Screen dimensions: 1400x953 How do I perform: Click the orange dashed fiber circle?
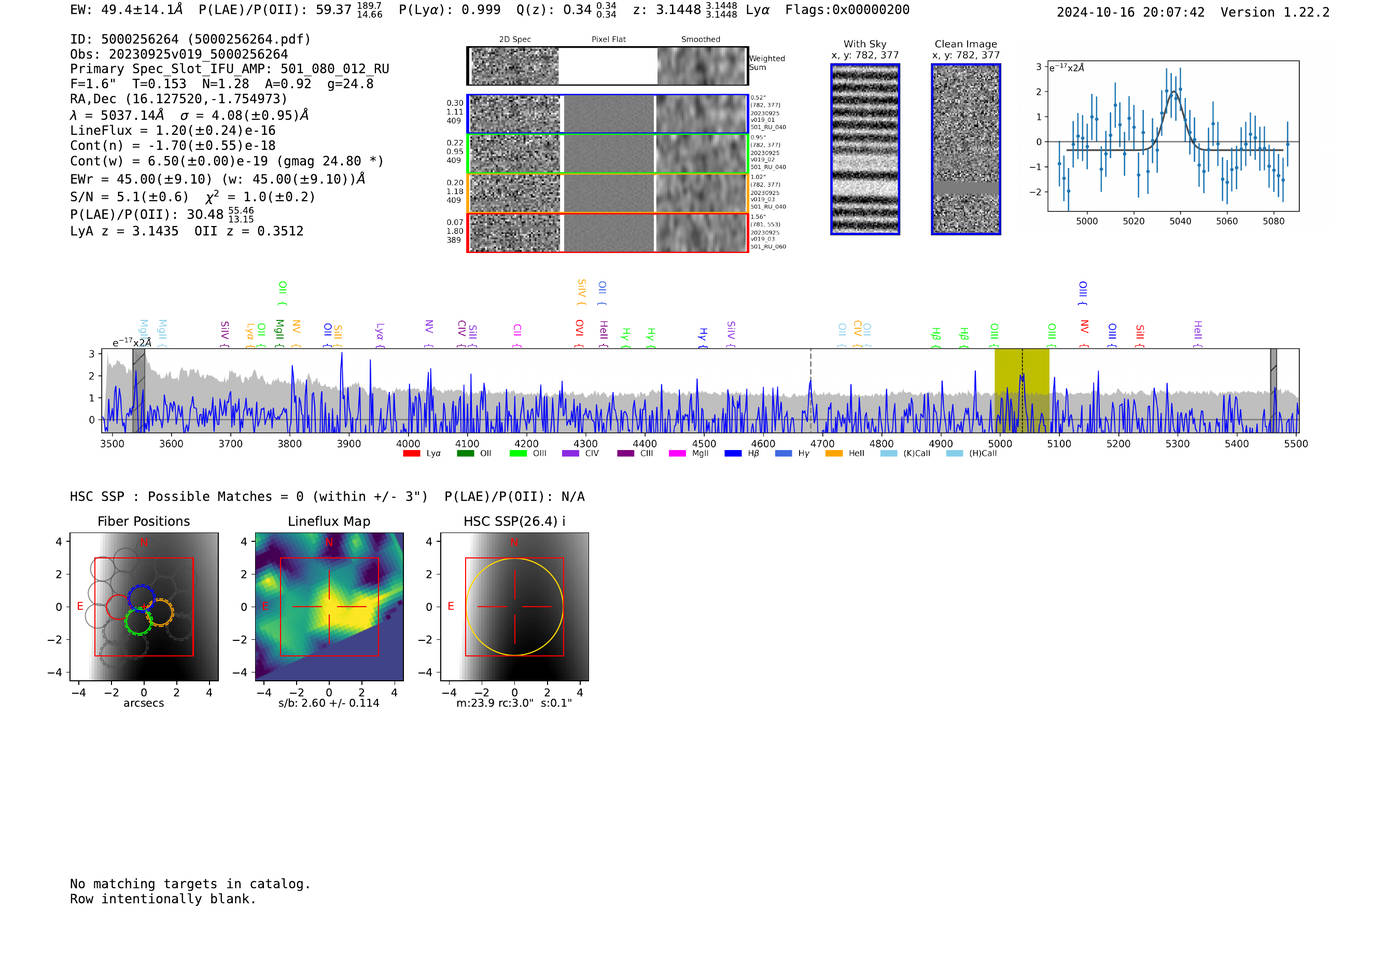pyautogui.click(x=160, y=611)
